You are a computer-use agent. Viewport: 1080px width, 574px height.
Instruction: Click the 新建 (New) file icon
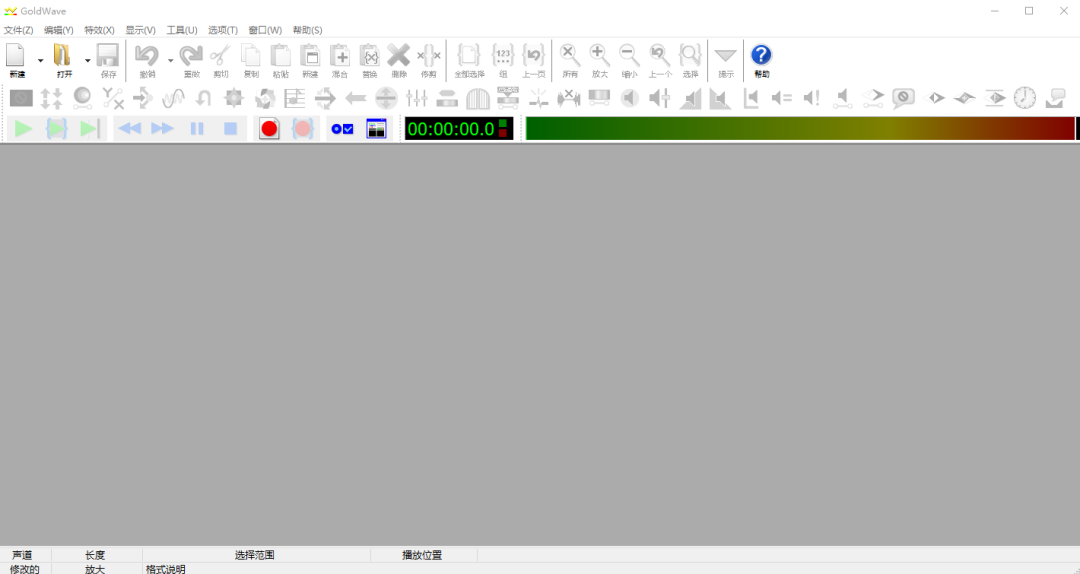tap(17, 56)
